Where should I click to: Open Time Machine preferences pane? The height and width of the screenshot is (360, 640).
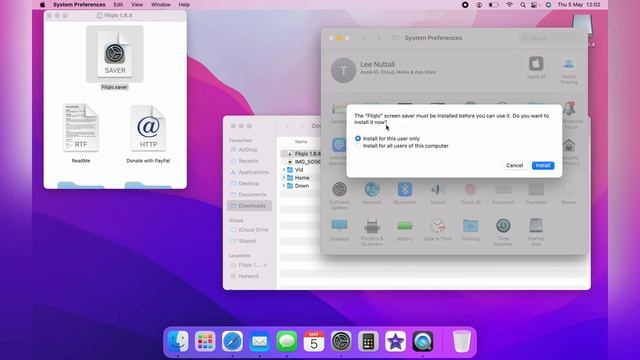tap(503, 232)
